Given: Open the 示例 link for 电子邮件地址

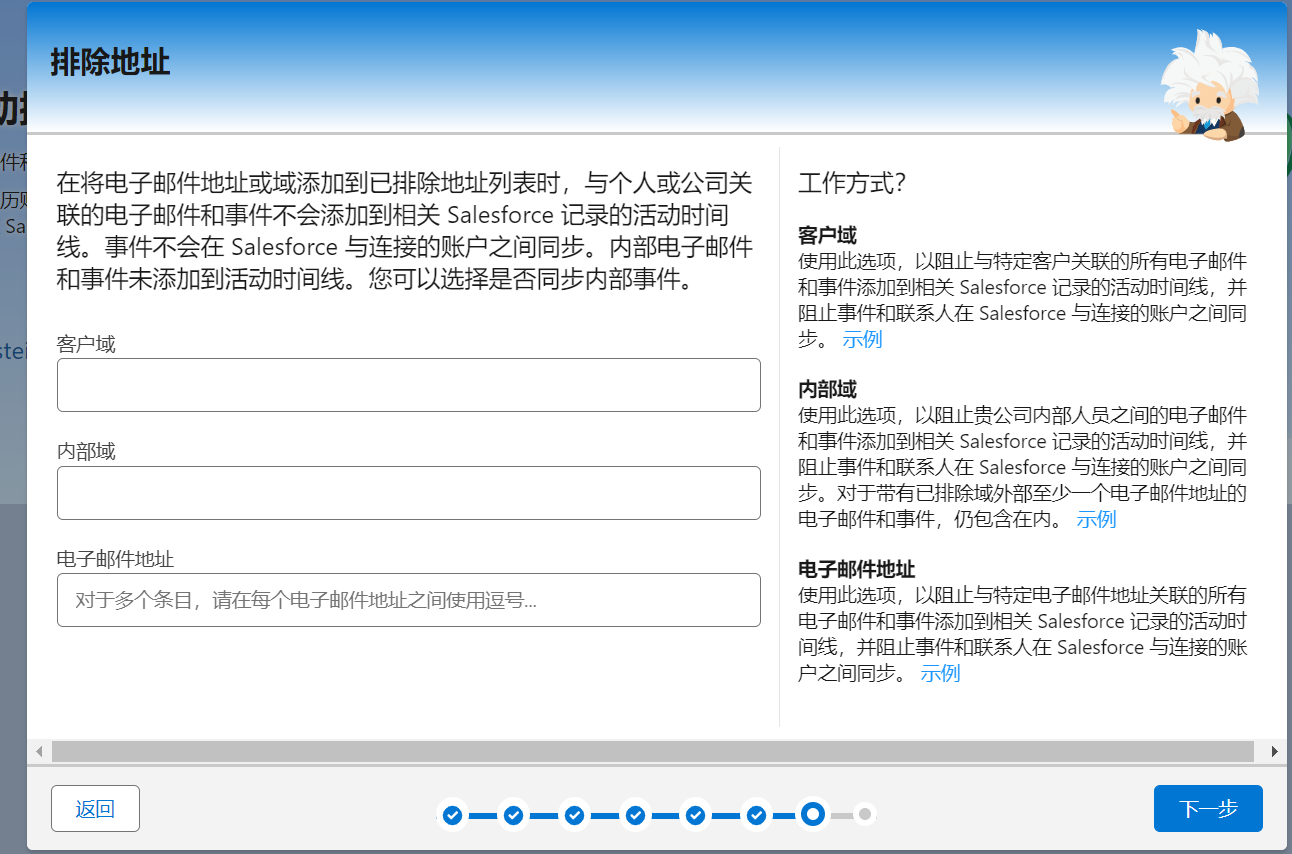Looking at the screenshot, I should (941, 673).
